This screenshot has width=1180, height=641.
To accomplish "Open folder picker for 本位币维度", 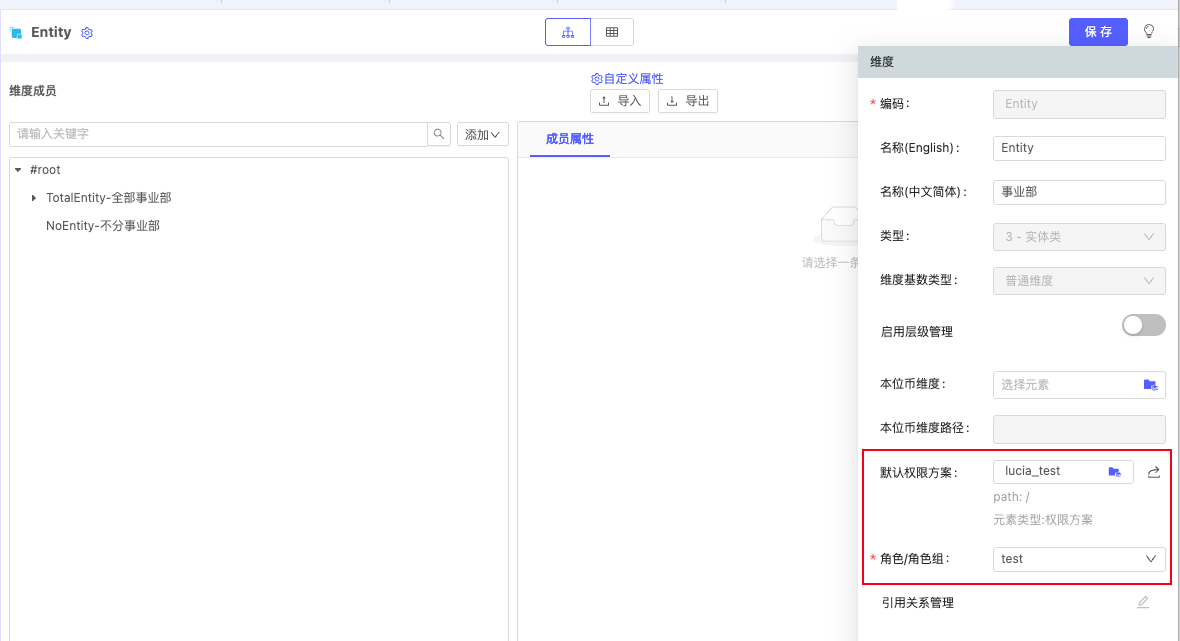I will [x=1150, y=385].
